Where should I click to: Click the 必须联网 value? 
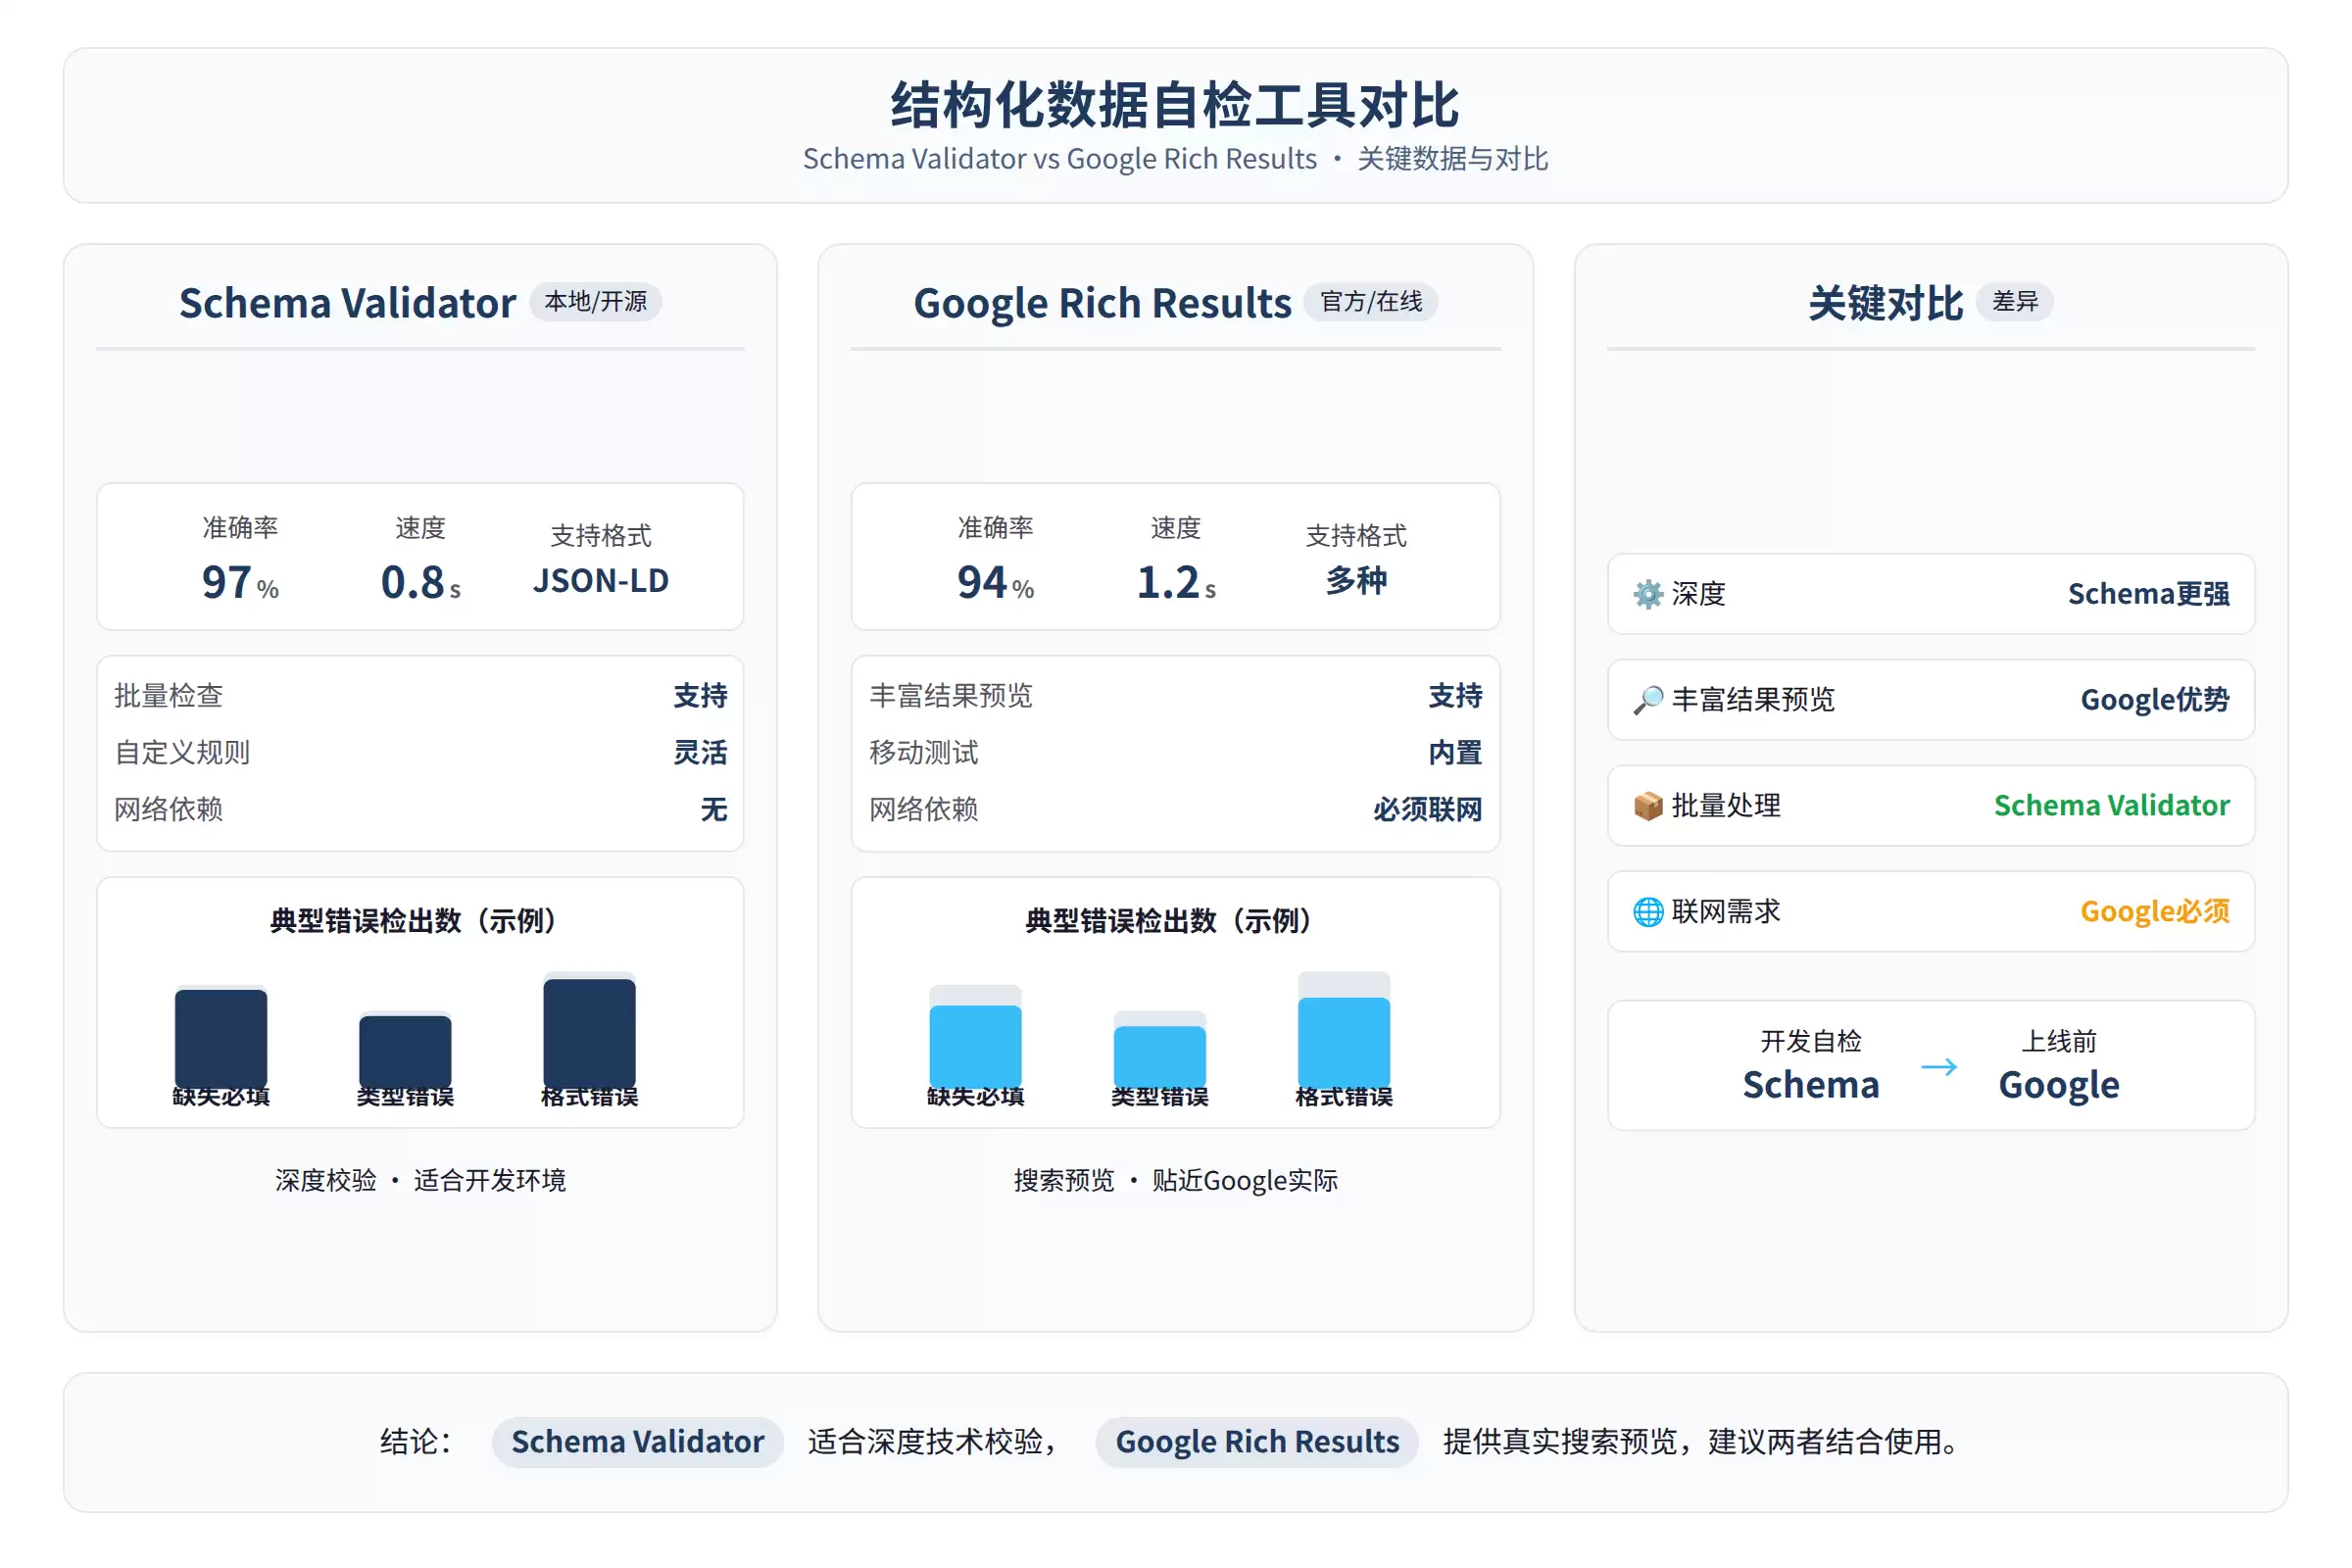[1427, 810]
